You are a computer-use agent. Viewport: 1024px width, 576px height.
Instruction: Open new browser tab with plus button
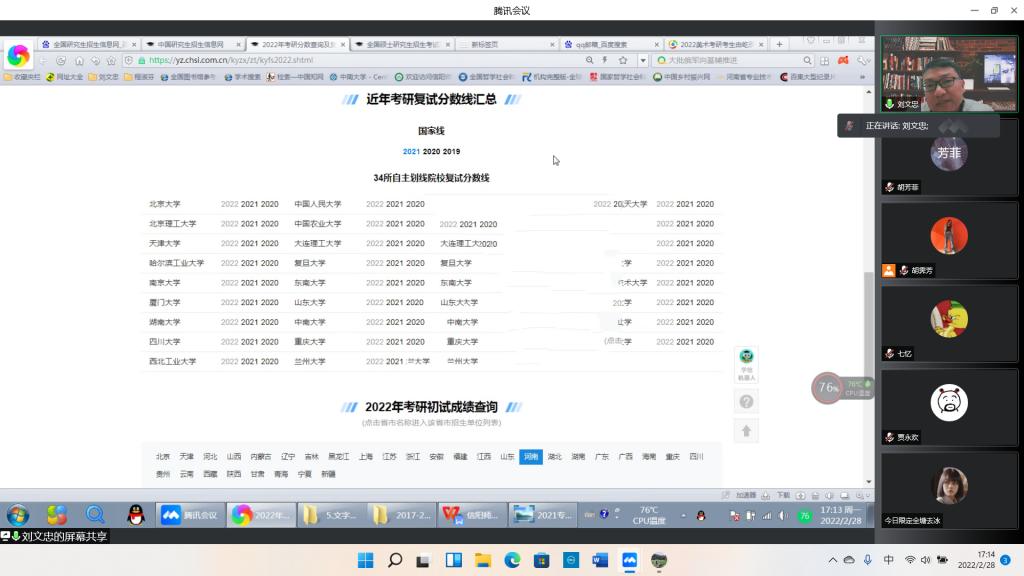tap(780, 44)
